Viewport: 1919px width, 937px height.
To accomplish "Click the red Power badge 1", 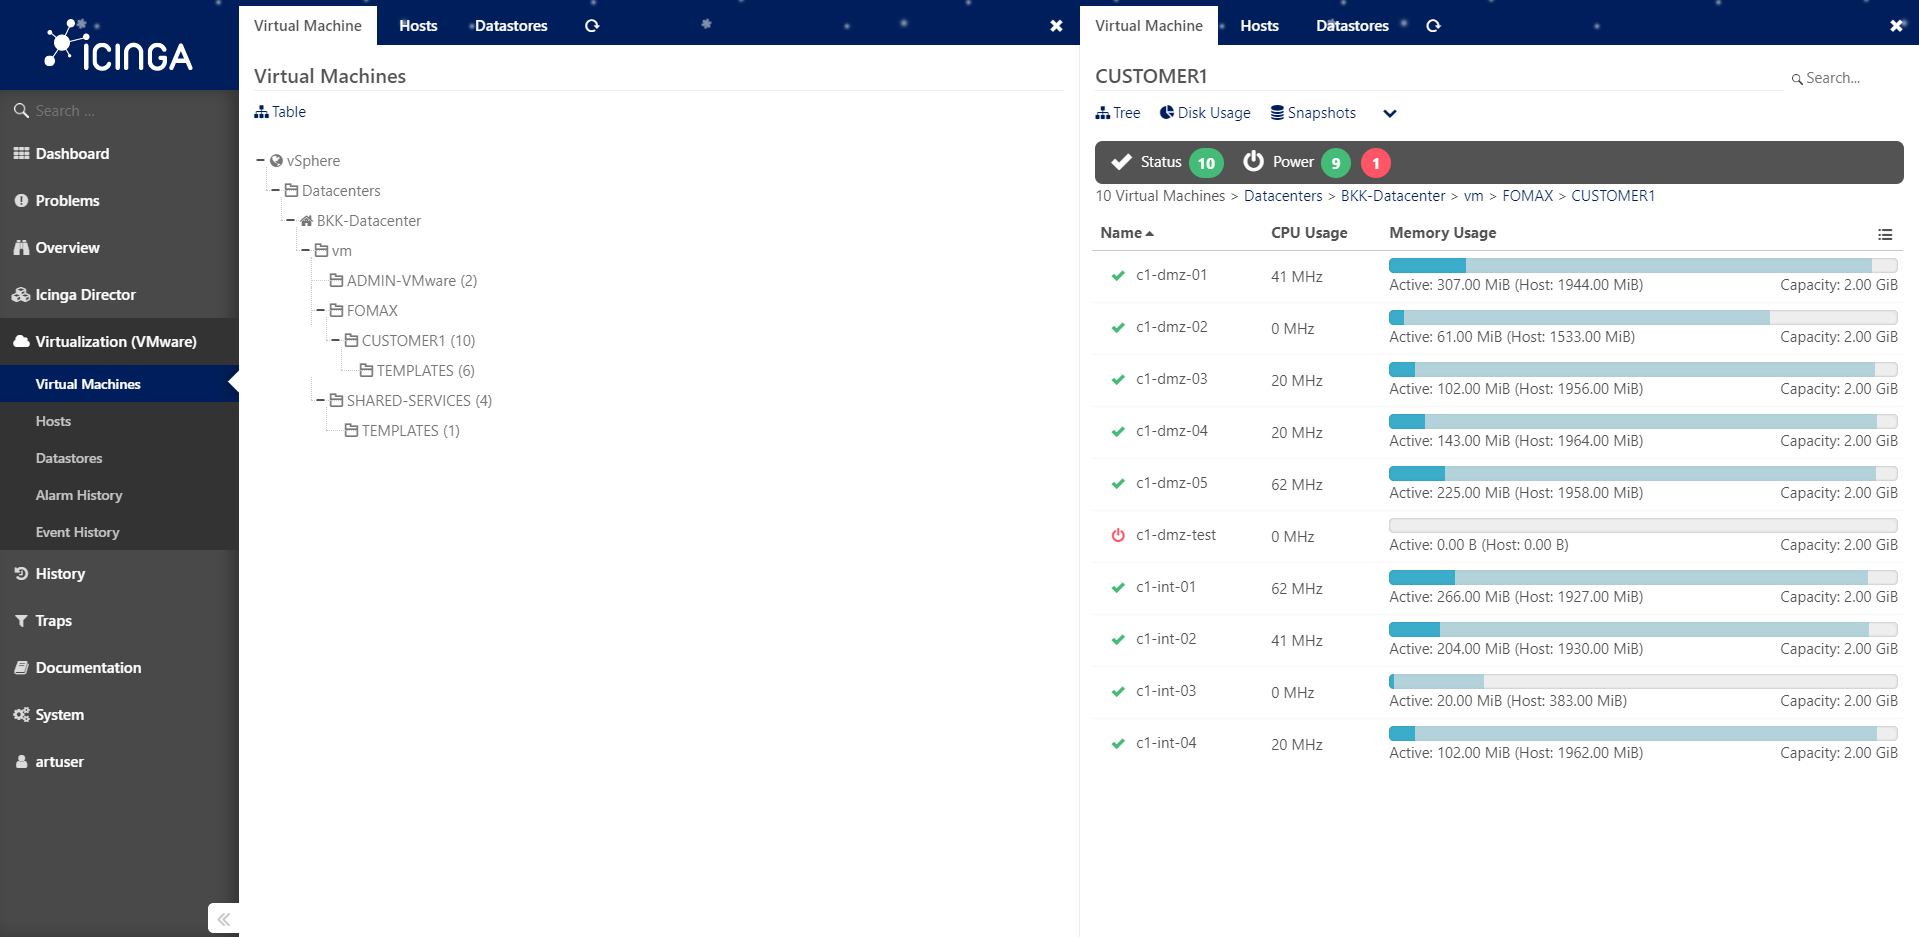I will tap(1376, 163).
